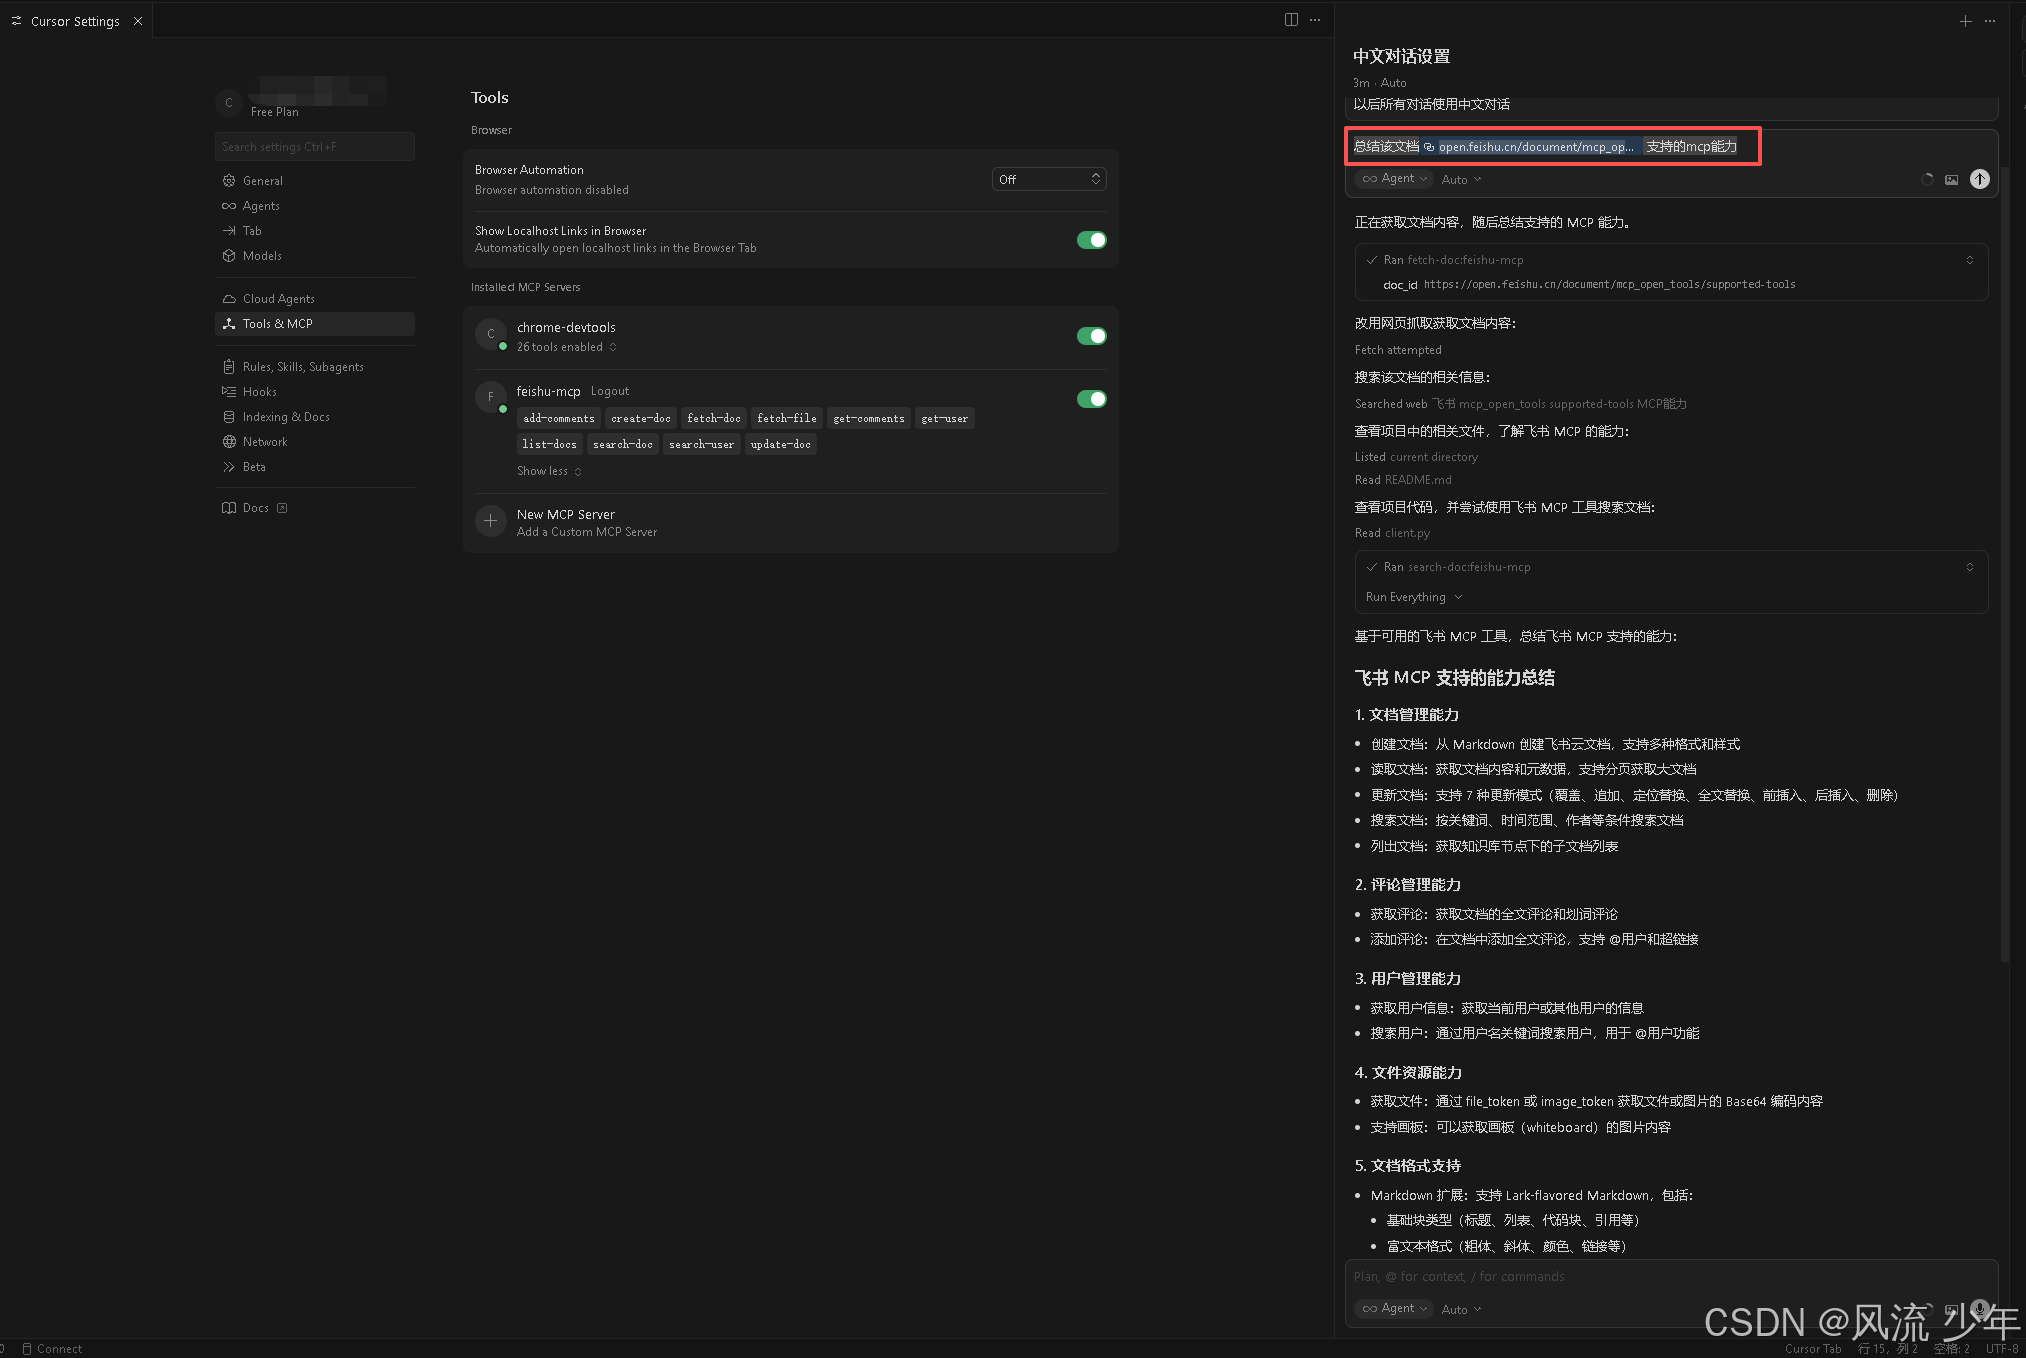Expand the Ran fetch-doc tool call chevron

(1969, 260)
